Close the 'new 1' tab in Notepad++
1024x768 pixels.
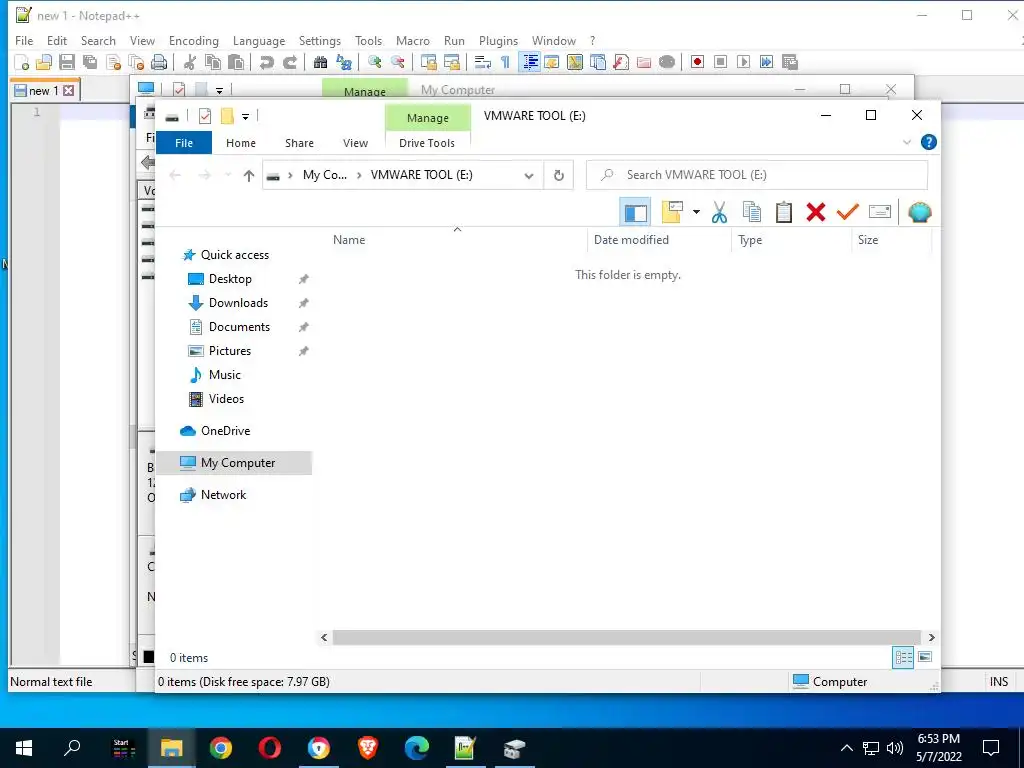69,91
